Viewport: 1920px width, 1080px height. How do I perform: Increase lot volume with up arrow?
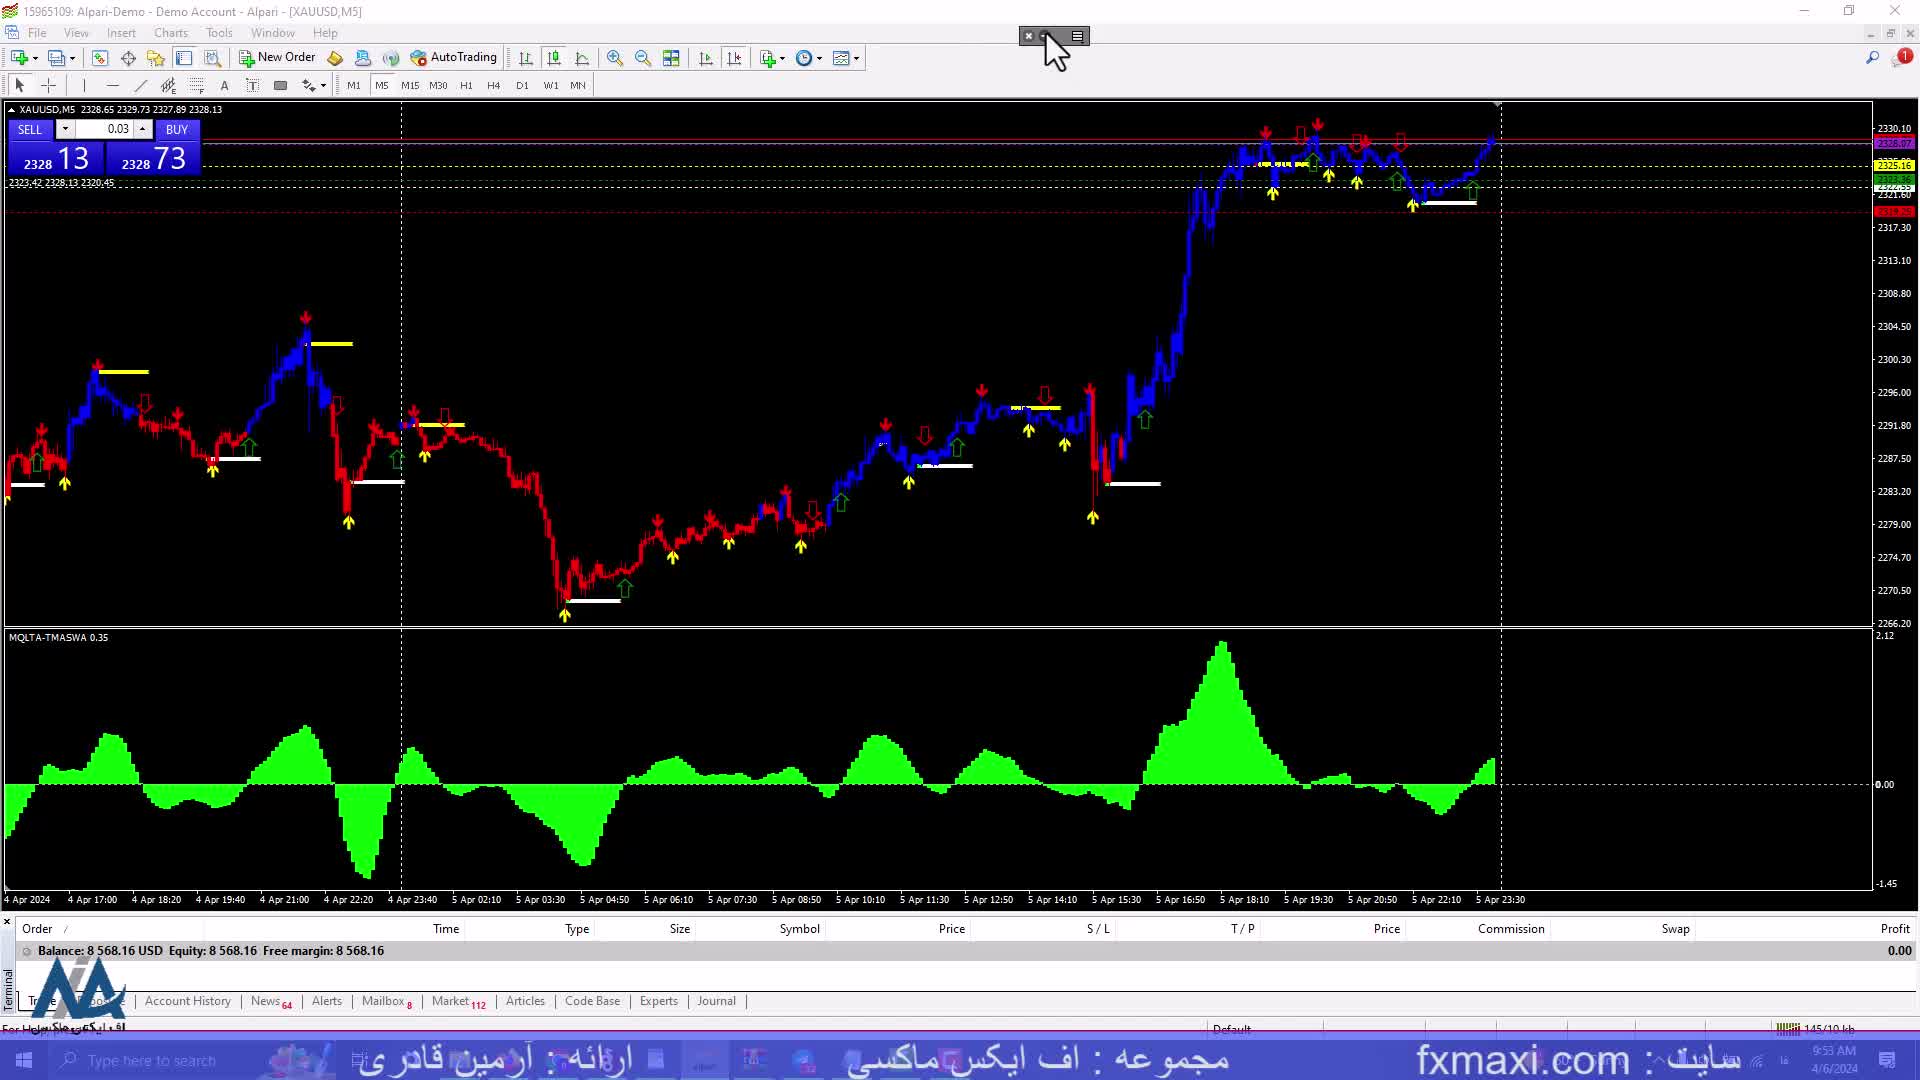pos(143,129)
